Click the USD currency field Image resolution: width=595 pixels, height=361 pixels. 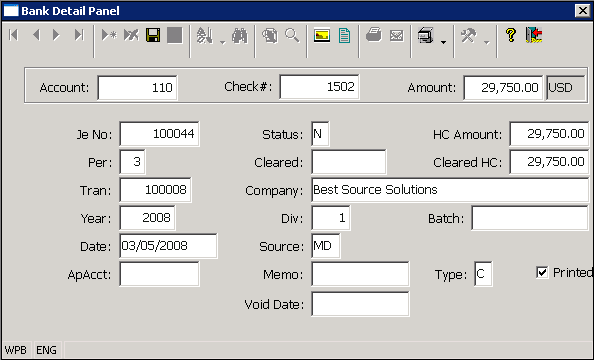point(565,88)
